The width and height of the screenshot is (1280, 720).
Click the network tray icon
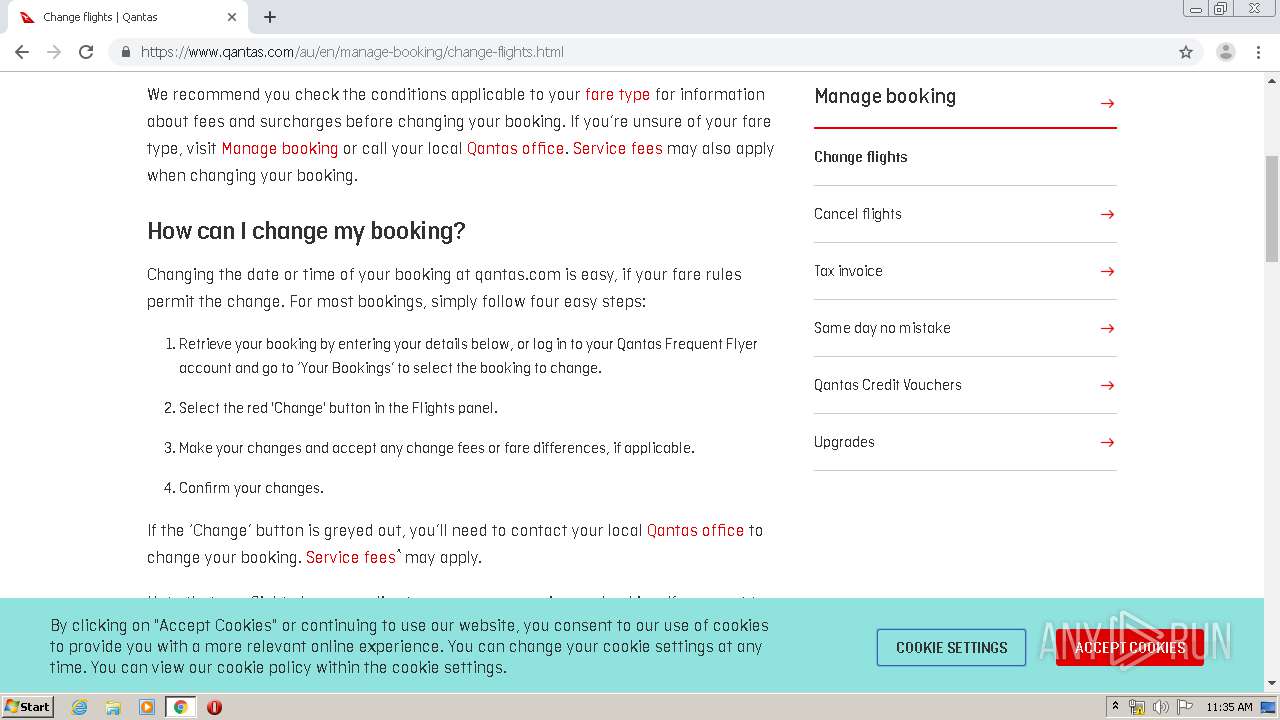1137,707
